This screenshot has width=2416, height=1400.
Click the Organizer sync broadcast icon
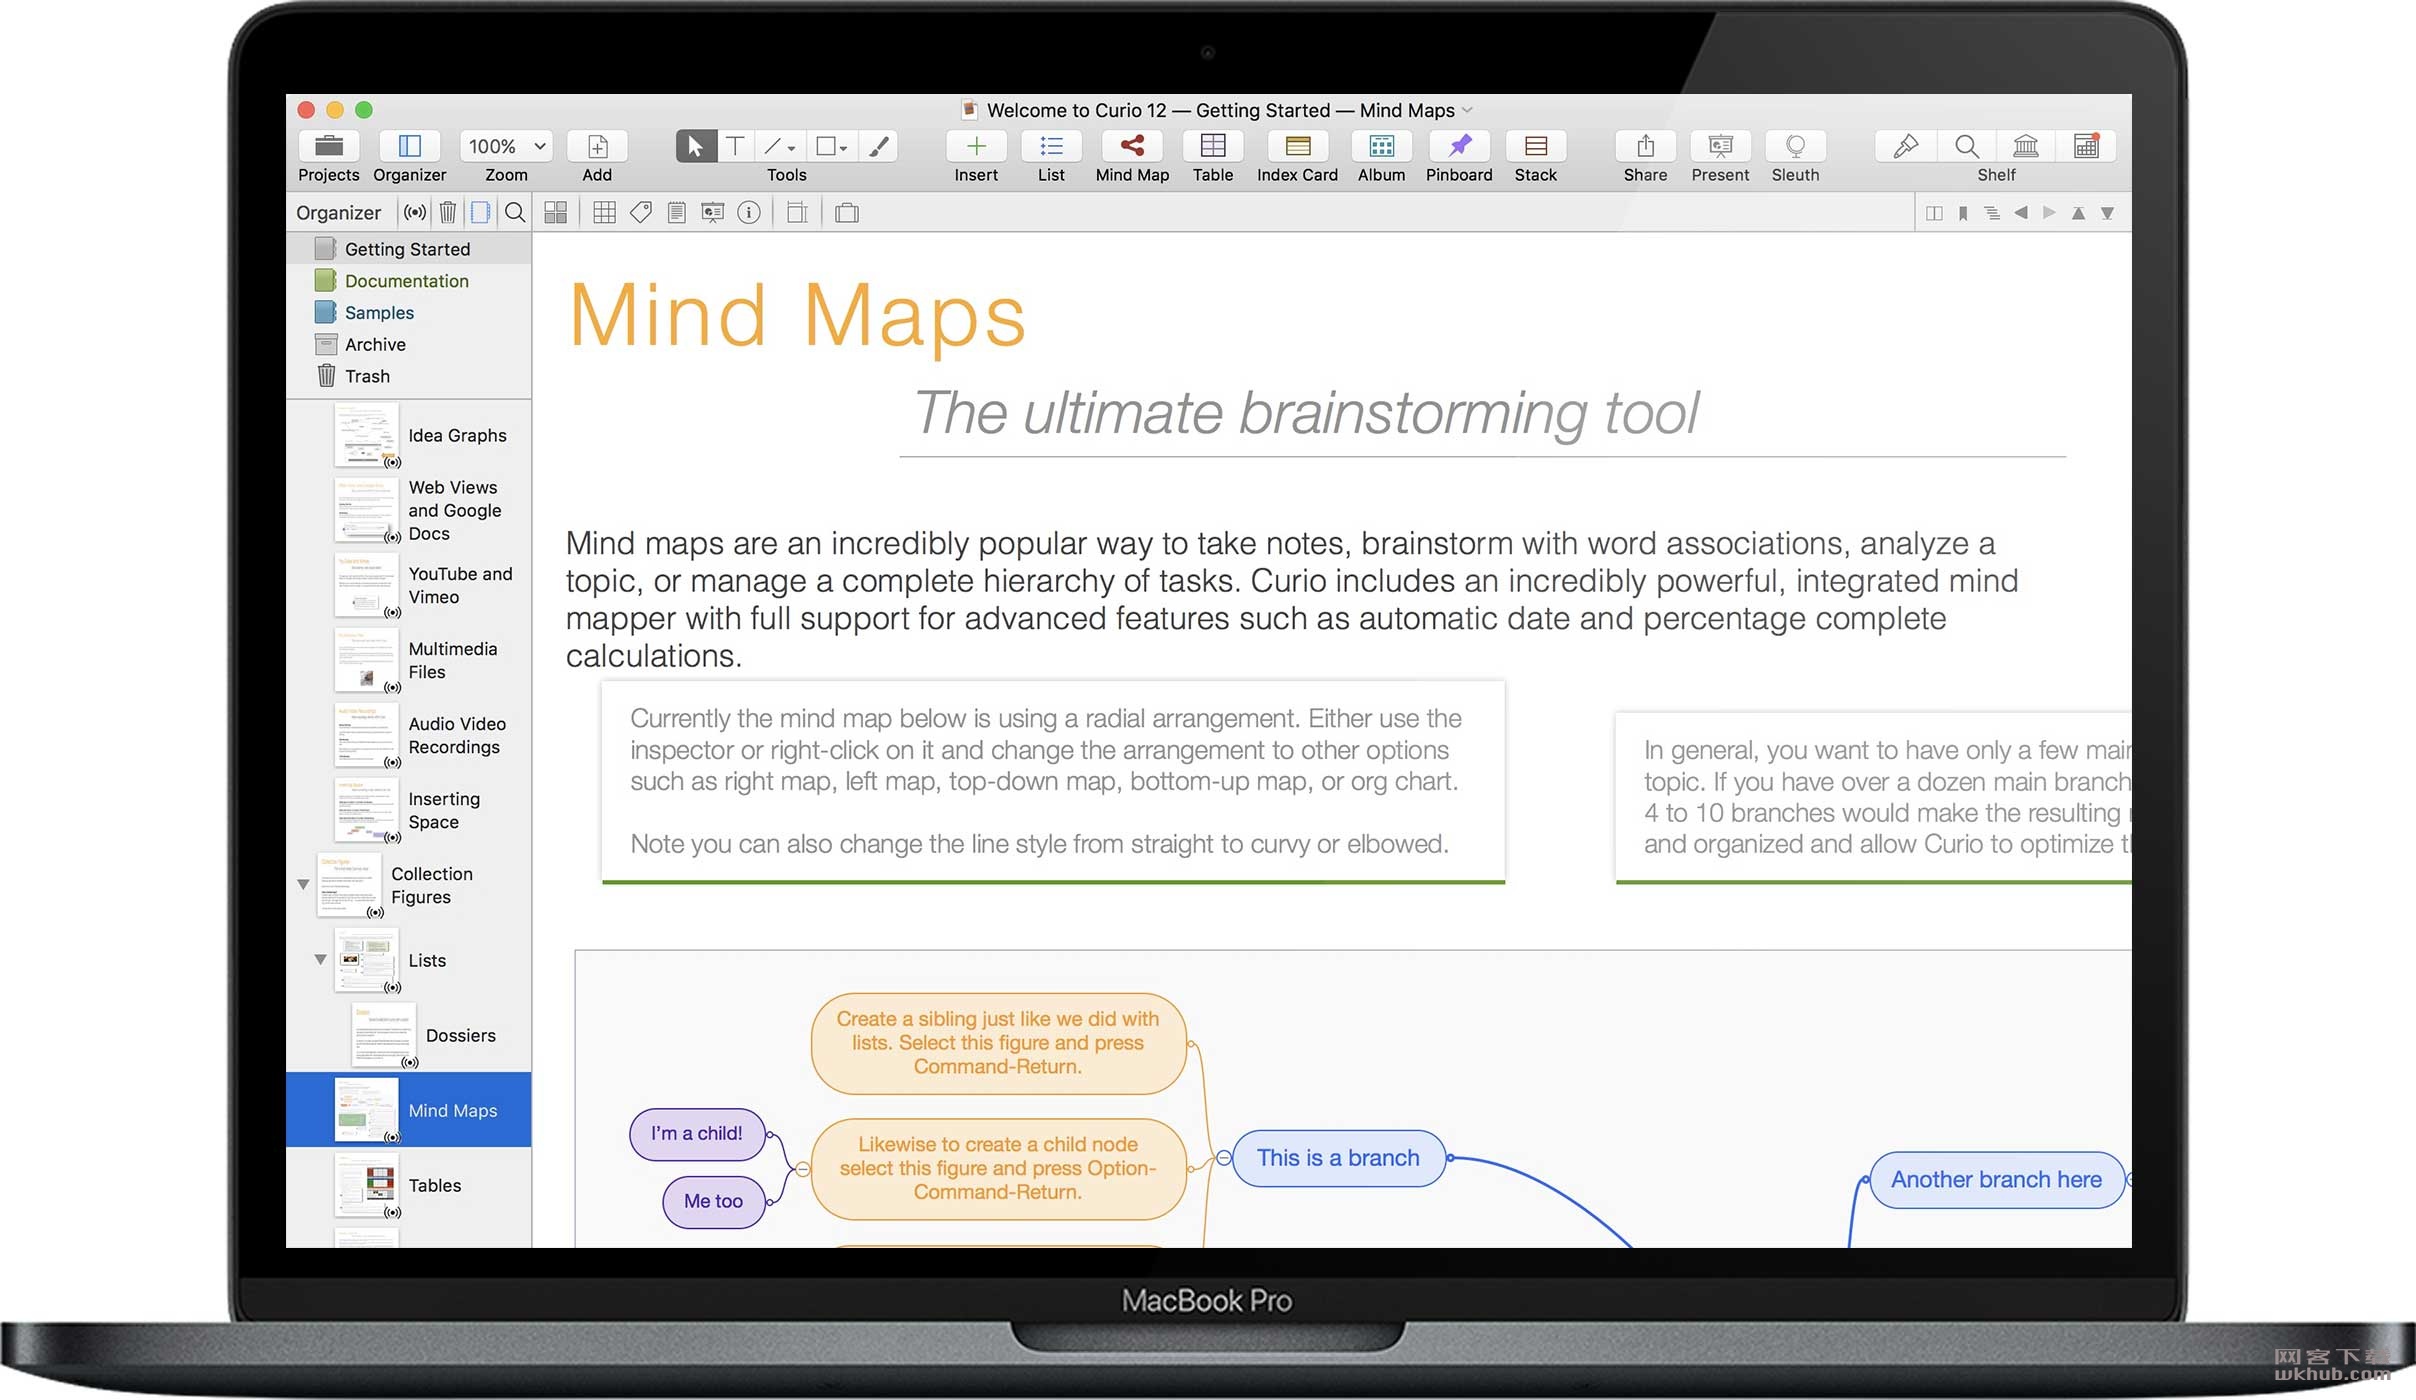click(x=414, y=212)
